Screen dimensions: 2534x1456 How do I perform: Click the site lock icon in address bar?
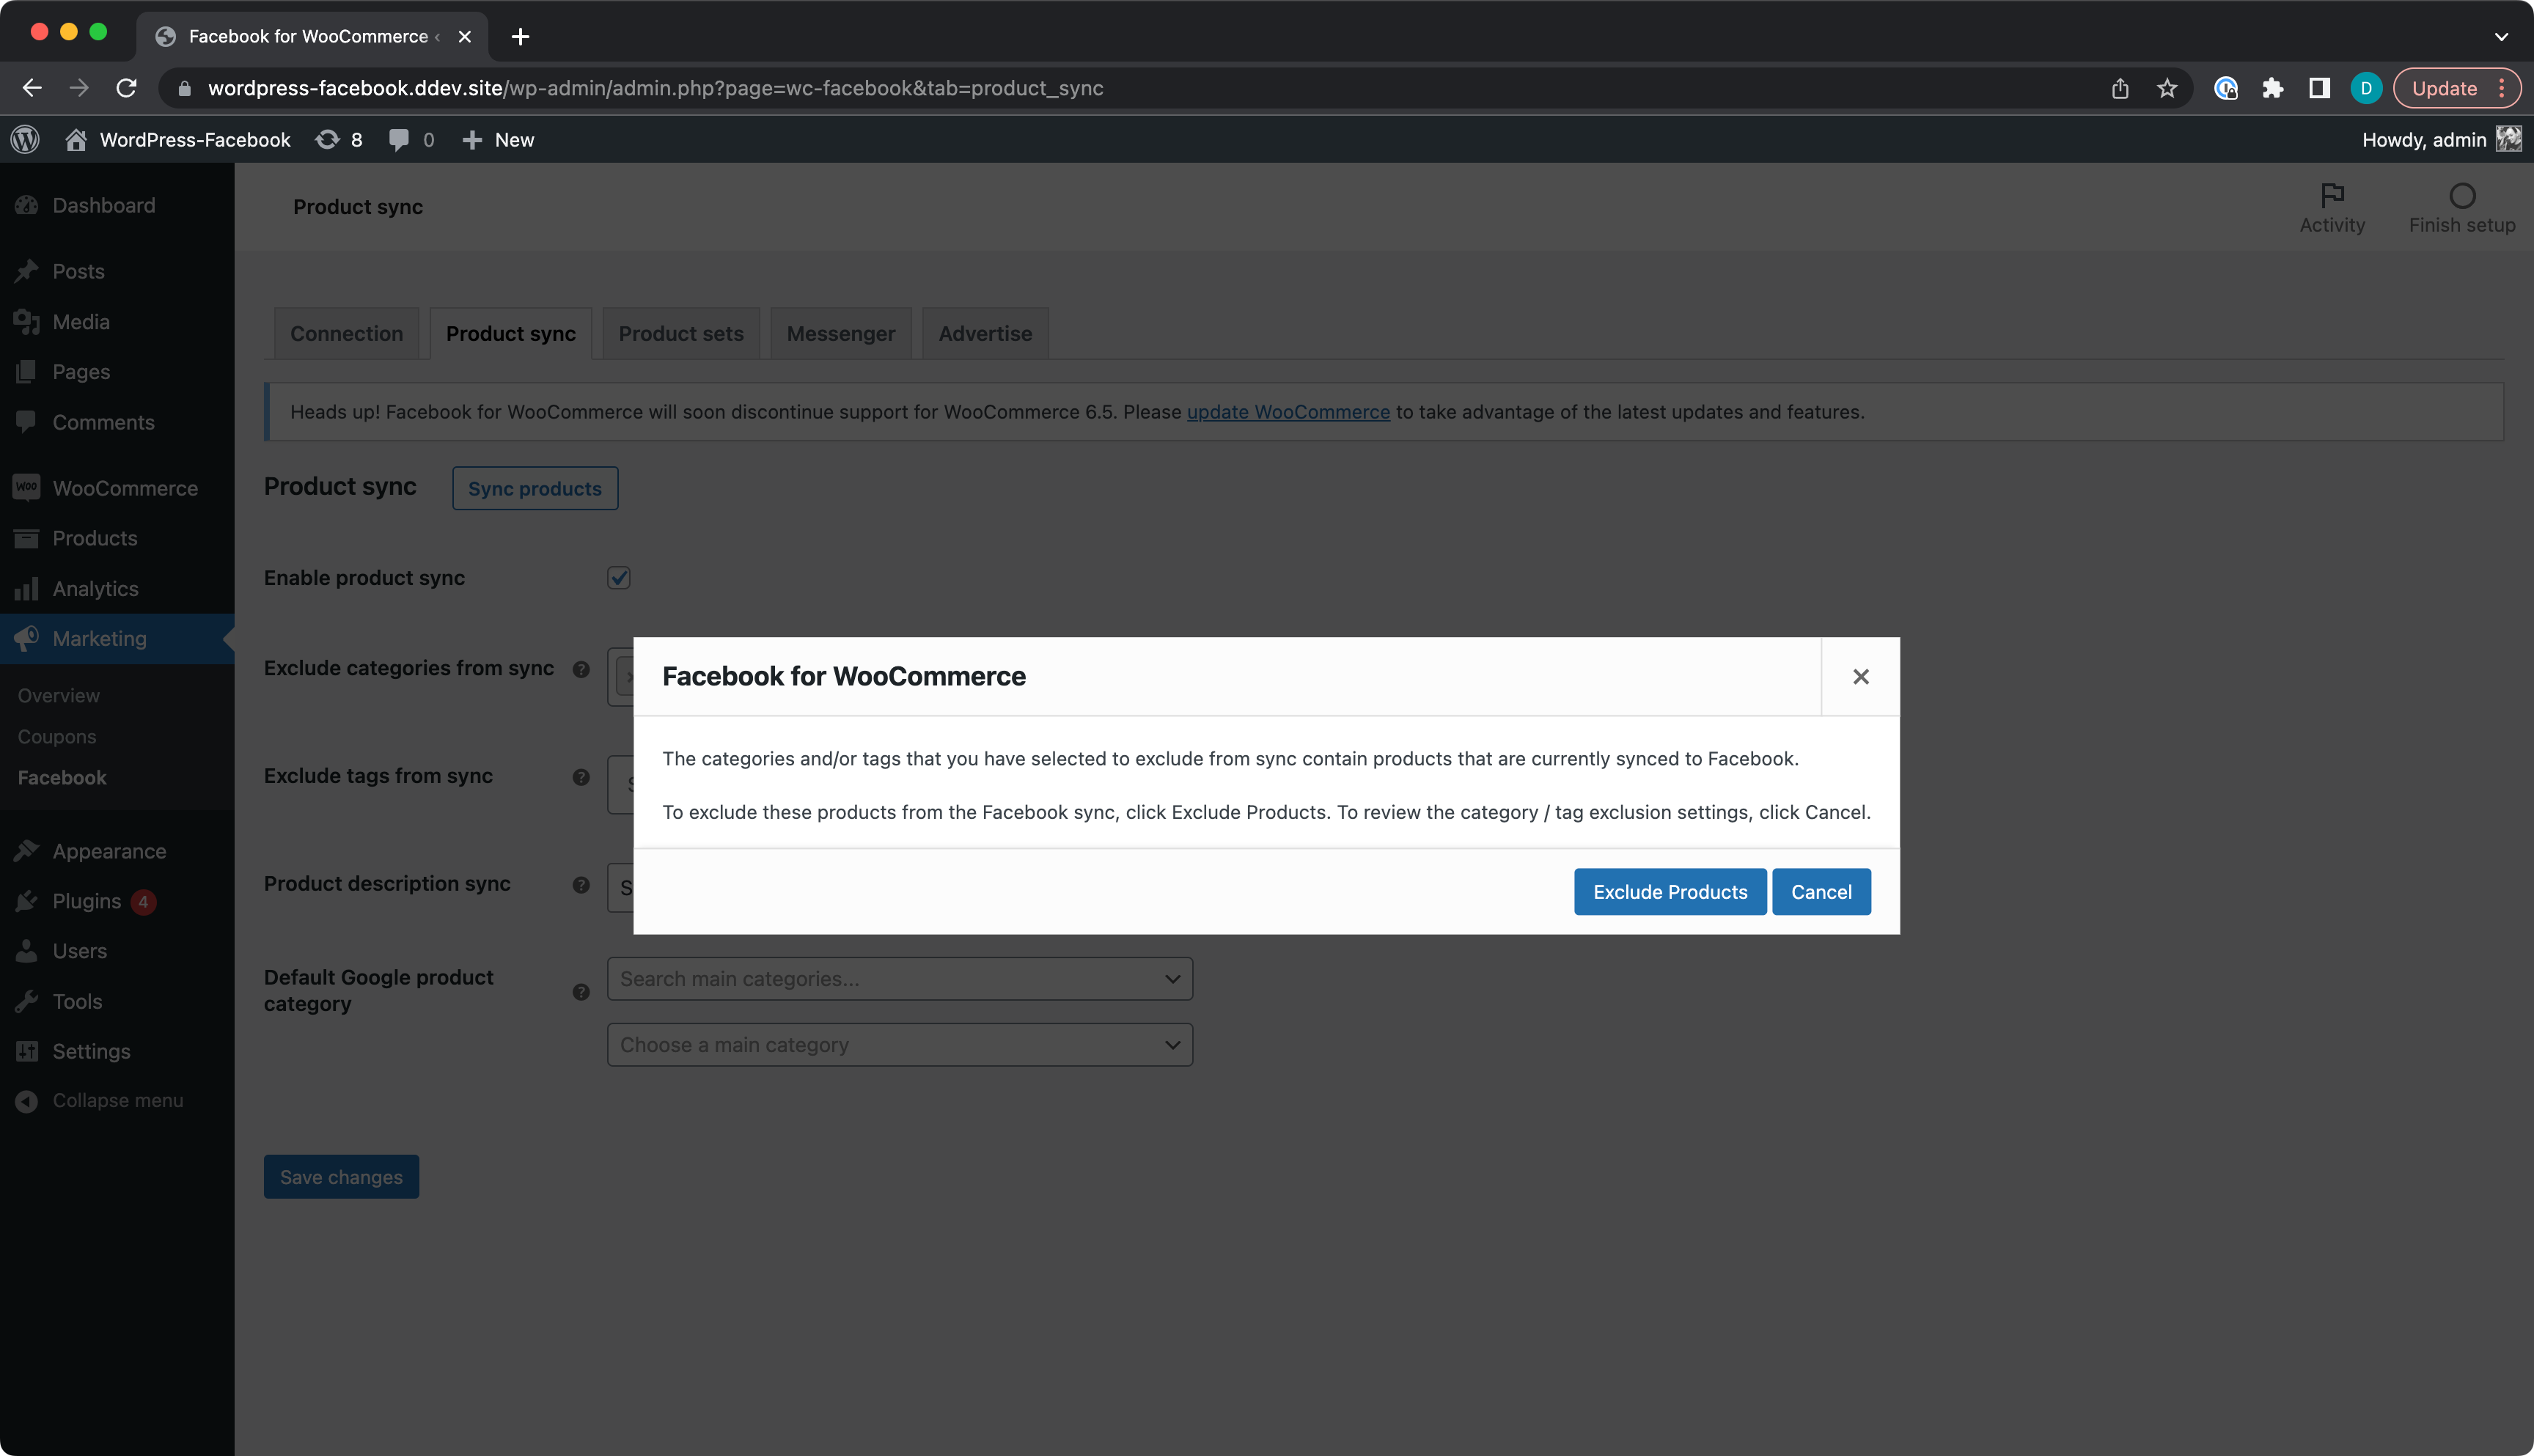coord(184,88)
